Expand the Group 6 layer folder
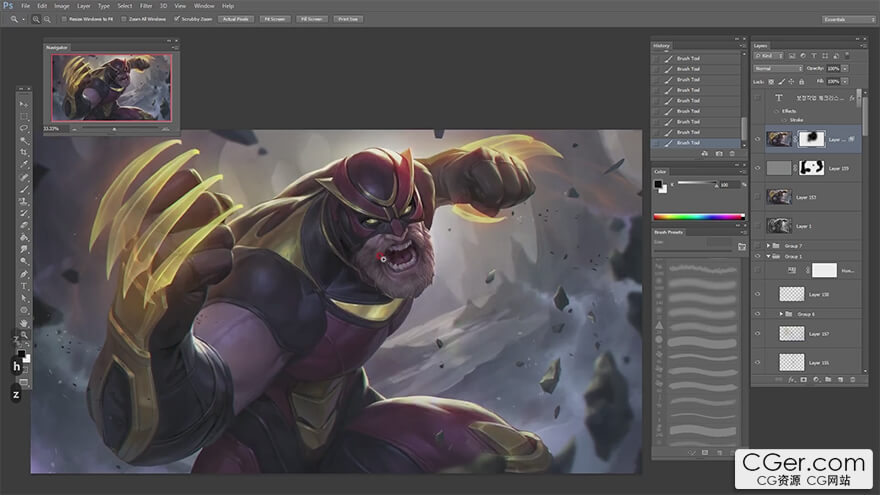Screen dimensions: 880x495 click(780, 314)
